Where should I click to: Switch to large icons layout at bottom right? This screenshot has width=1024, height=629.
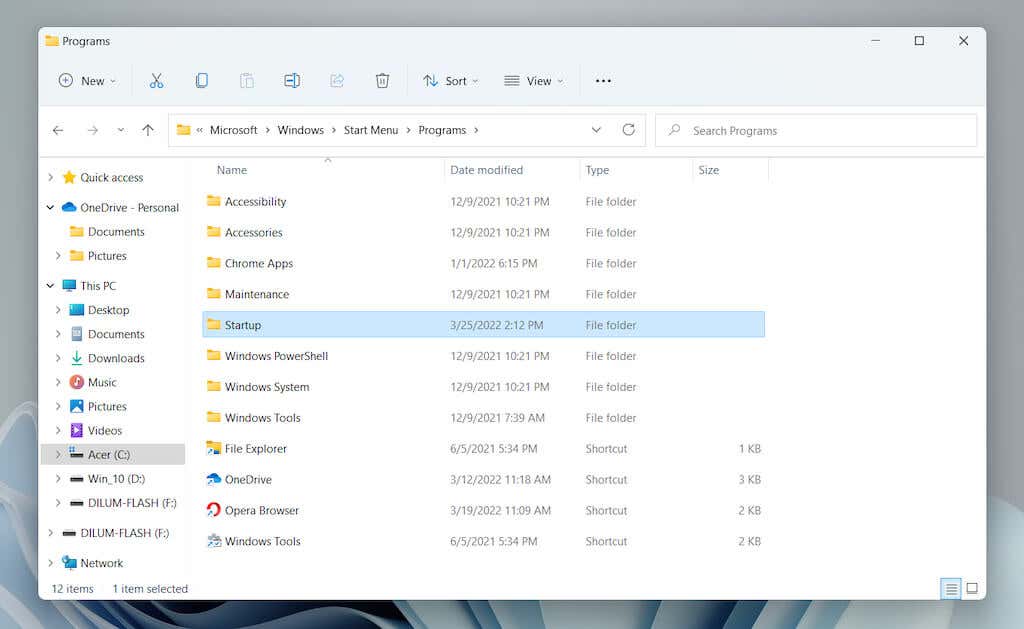970,589
